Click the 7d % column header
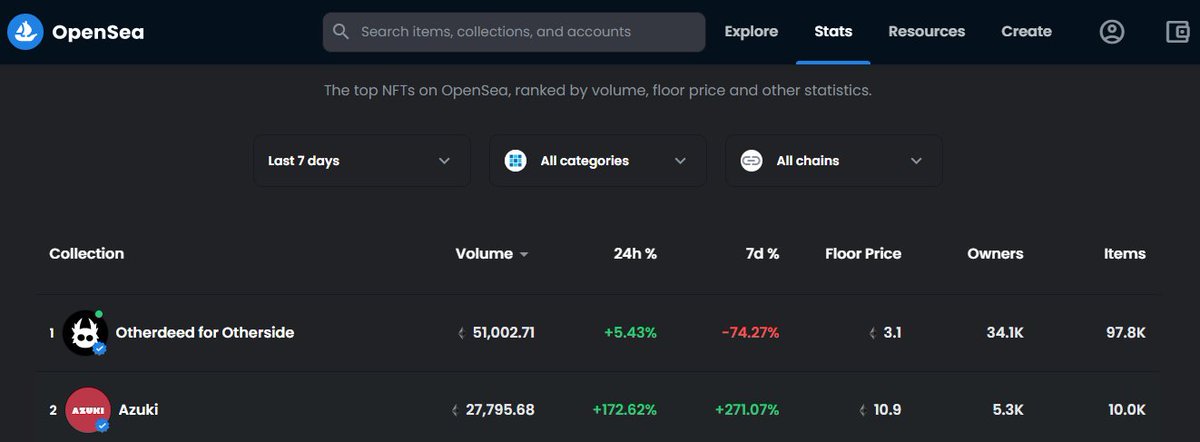 [x=762, y=254]
